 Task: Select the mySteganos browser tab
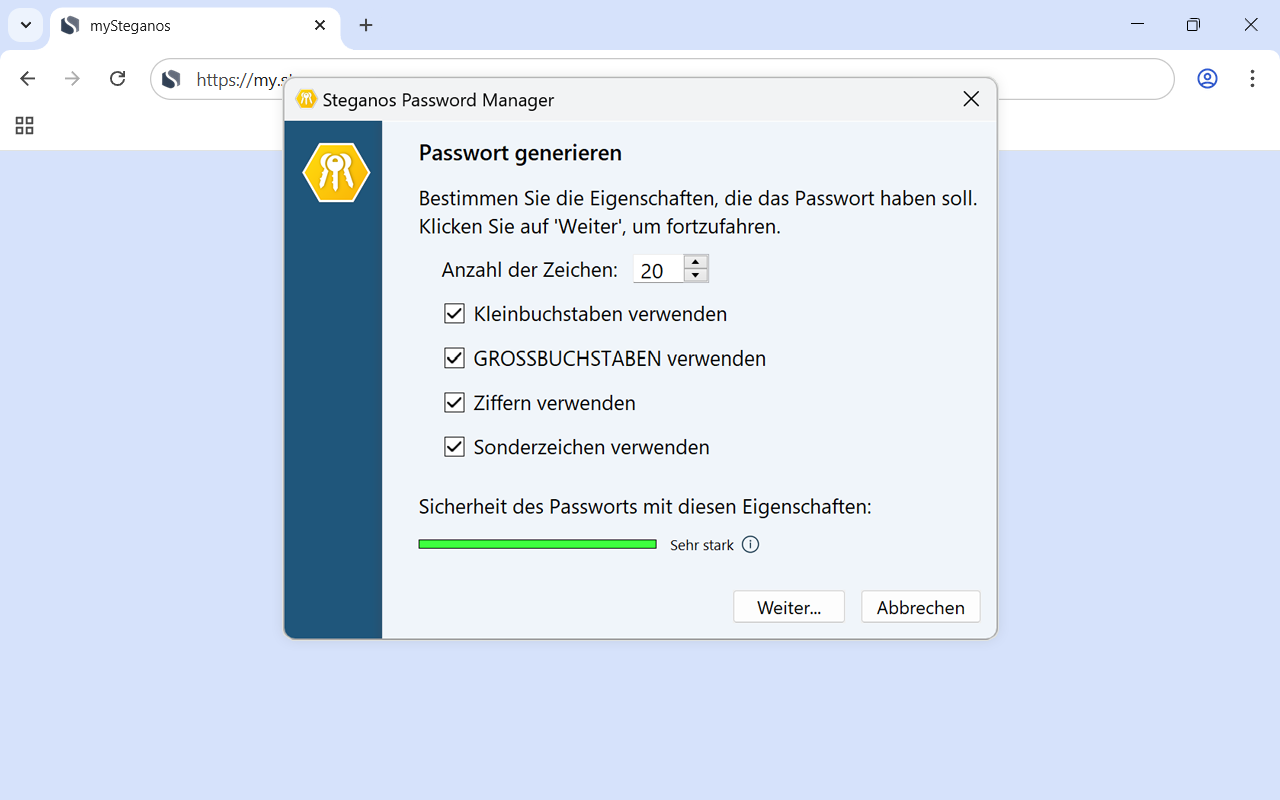click(190, 26)
